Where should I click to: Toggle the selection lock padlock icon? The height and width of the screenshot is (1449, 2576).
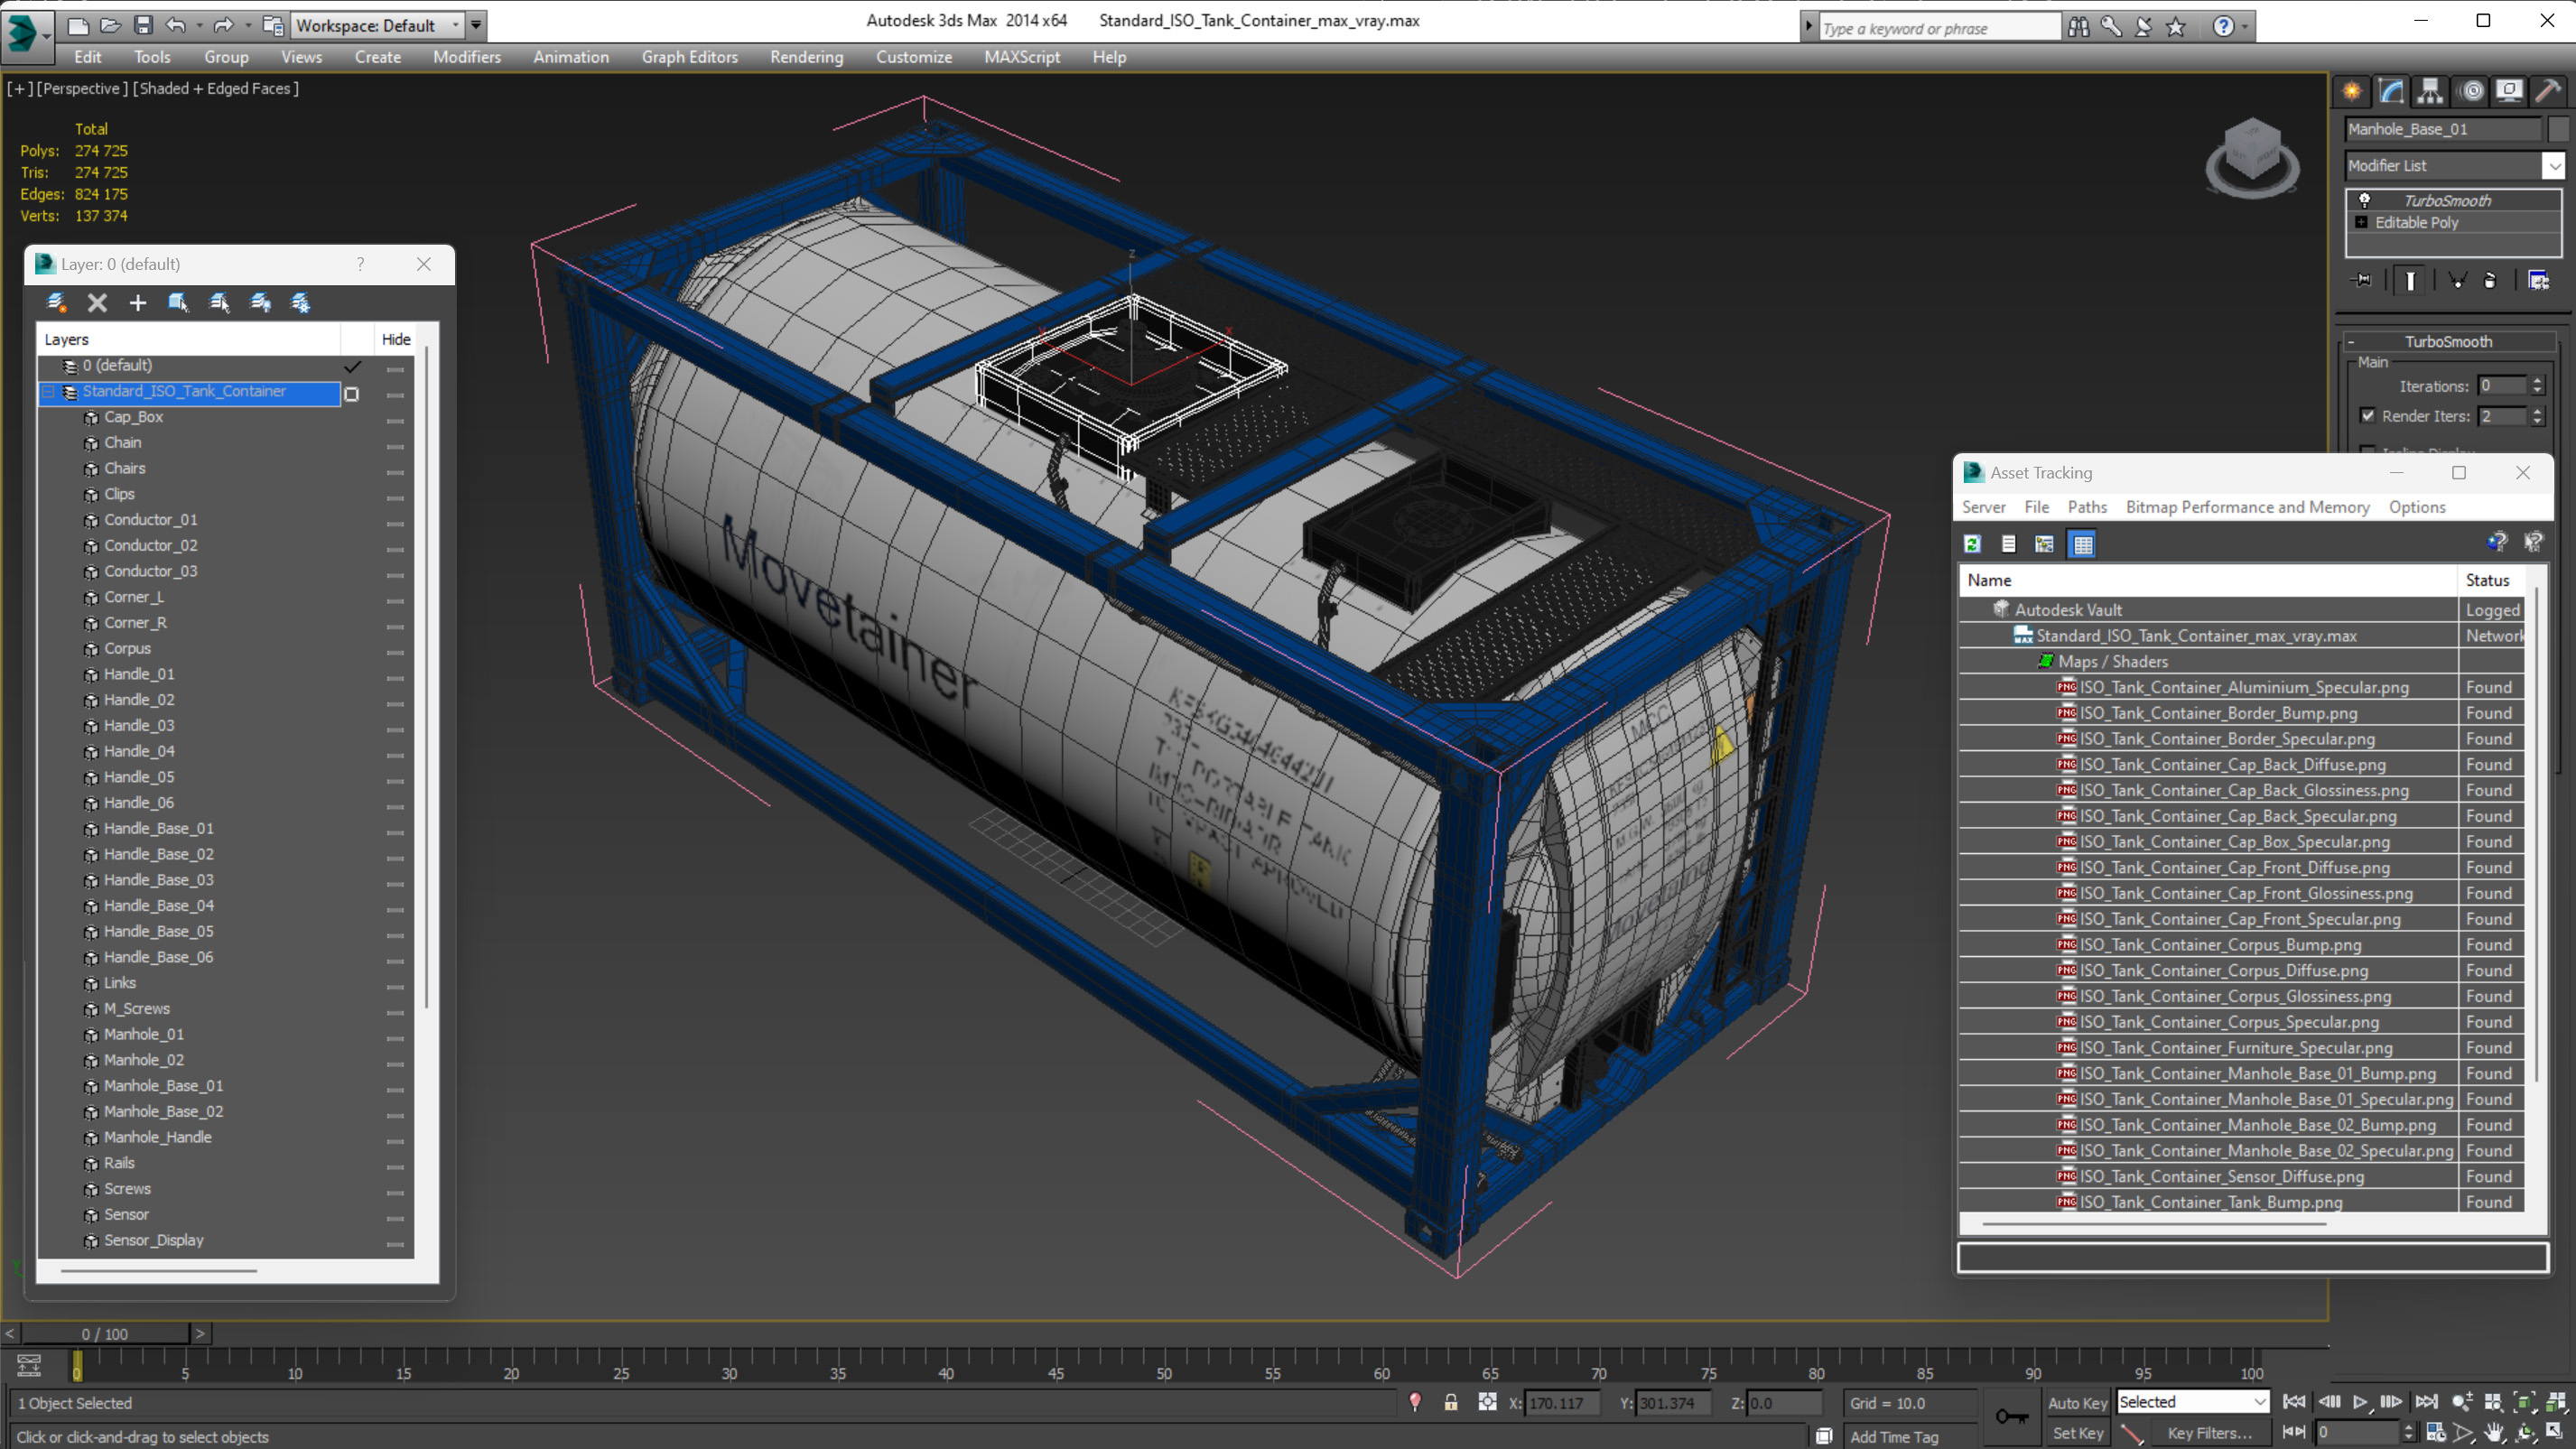(x=1450, y=1403)
